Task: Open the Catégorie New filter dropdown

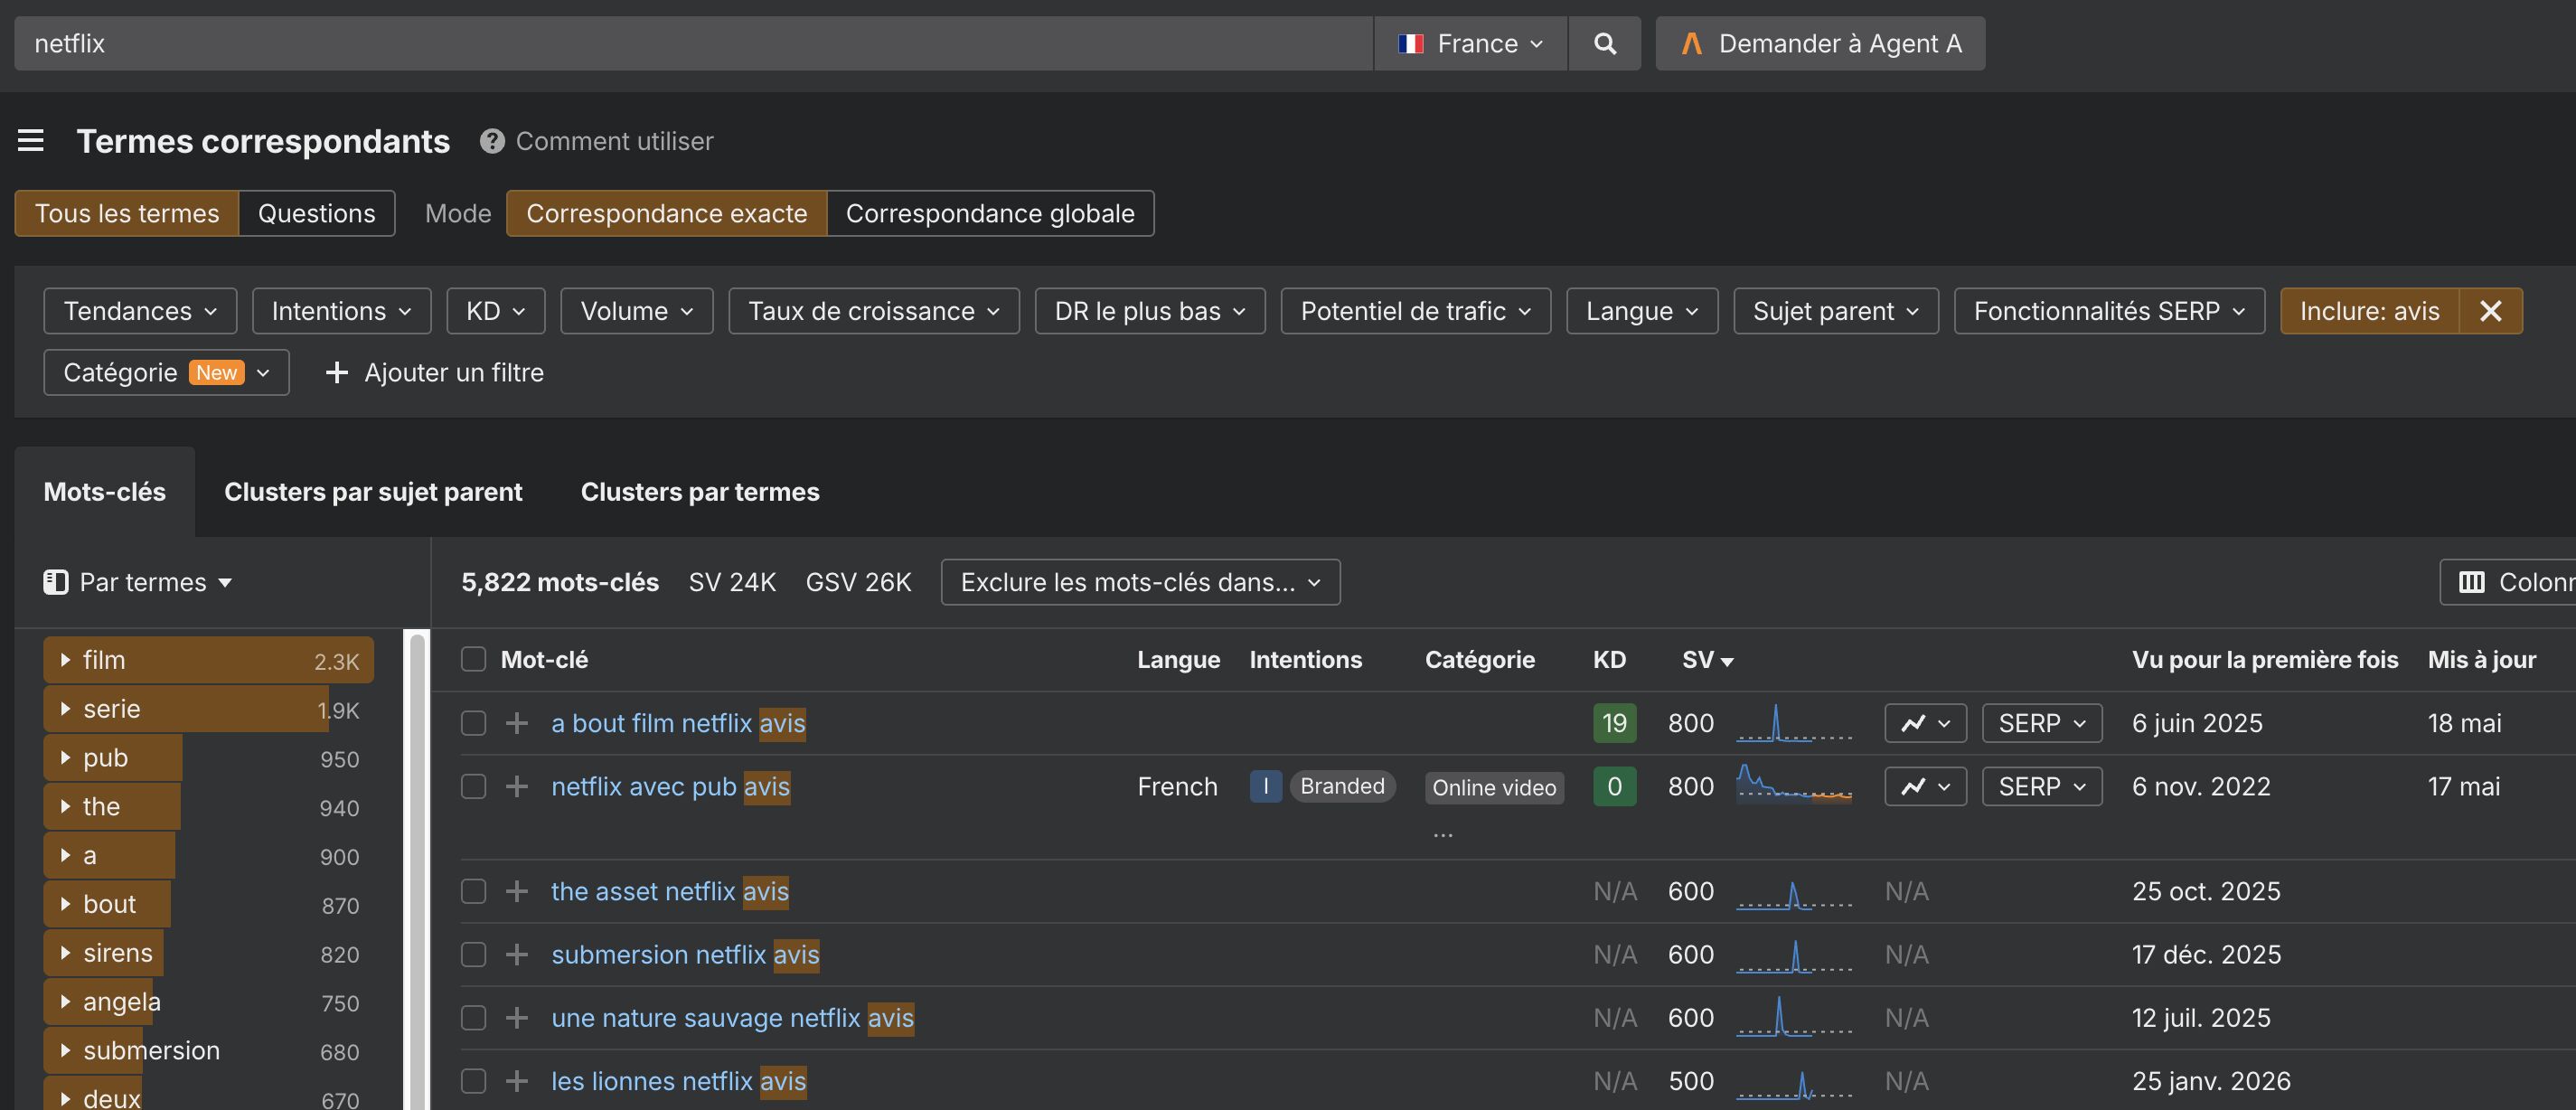Action: pyautogui.click(x=166, y=372)
